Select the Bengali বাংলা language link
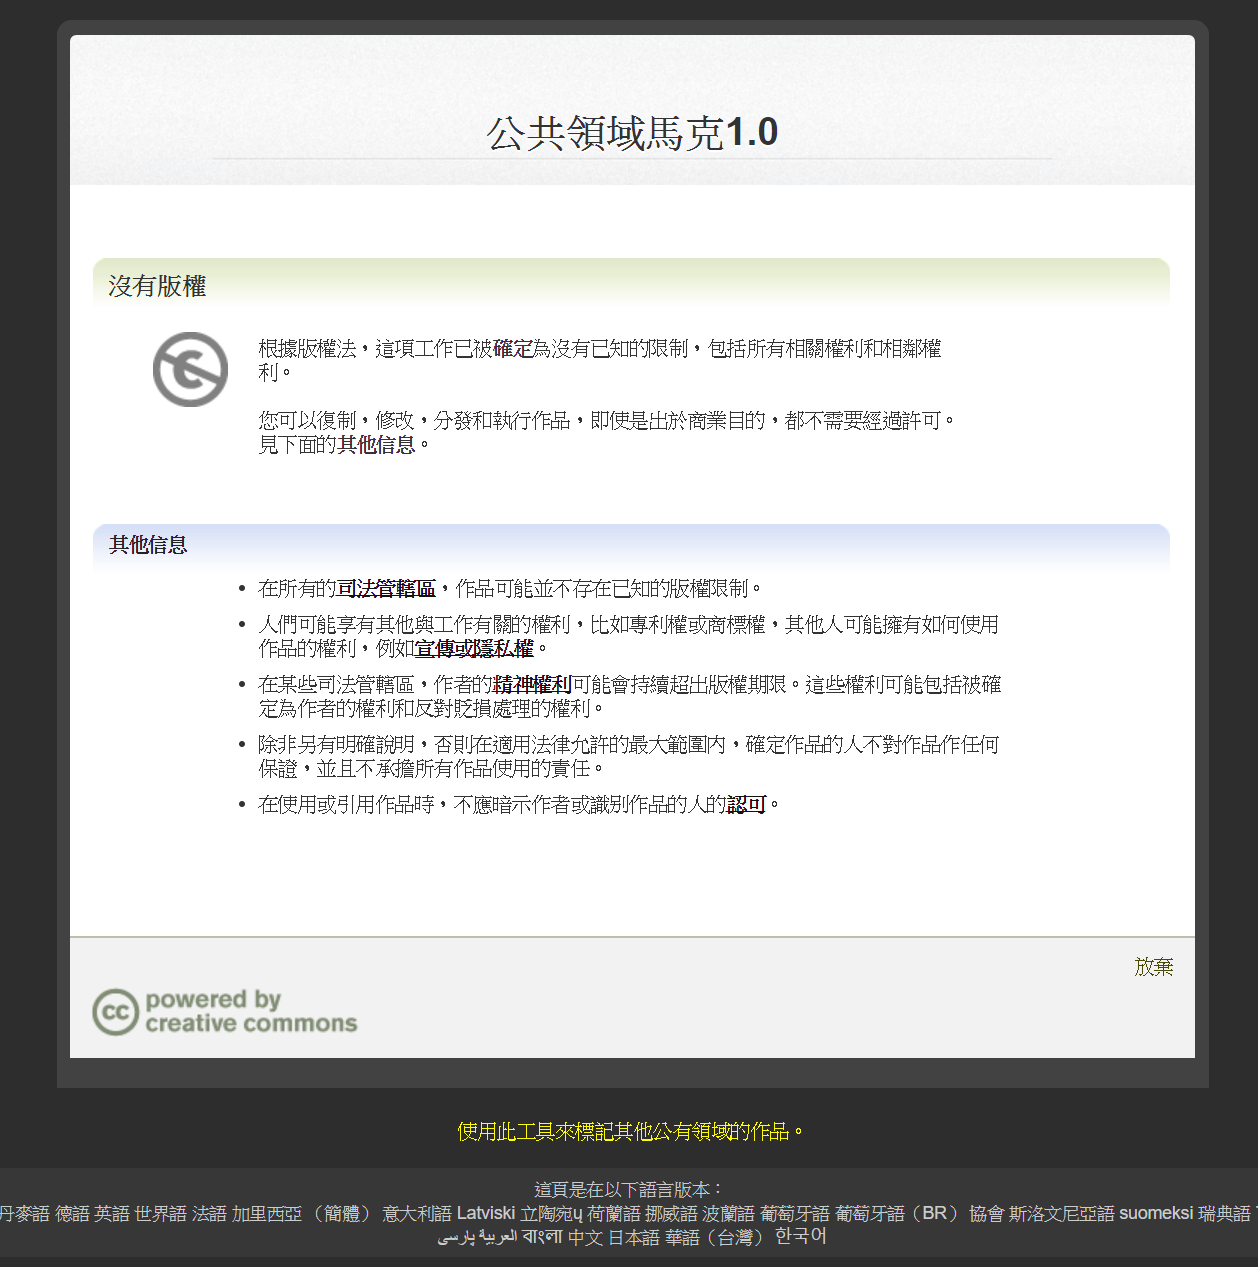1258x1267 pixels. point(543,1237)
